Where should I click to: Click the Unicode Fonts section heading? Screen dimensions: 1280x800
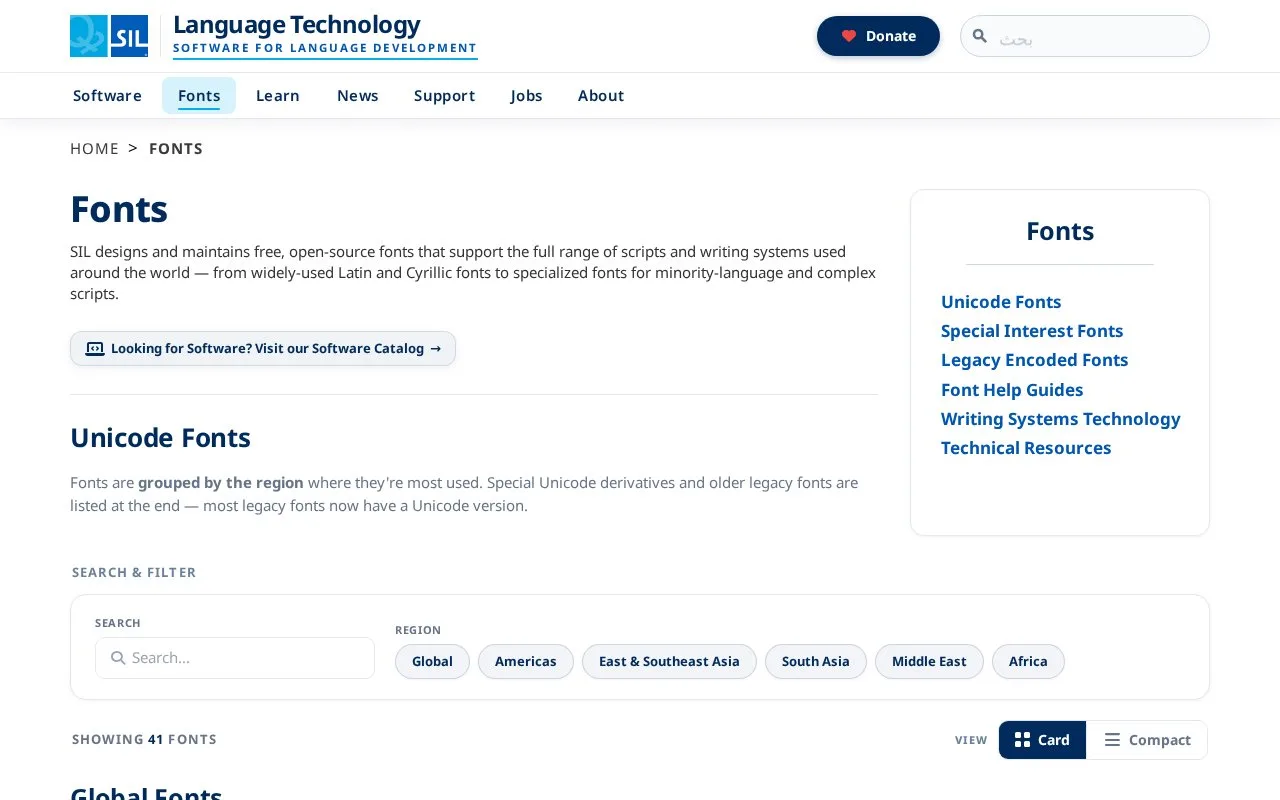tap(160, 438)
